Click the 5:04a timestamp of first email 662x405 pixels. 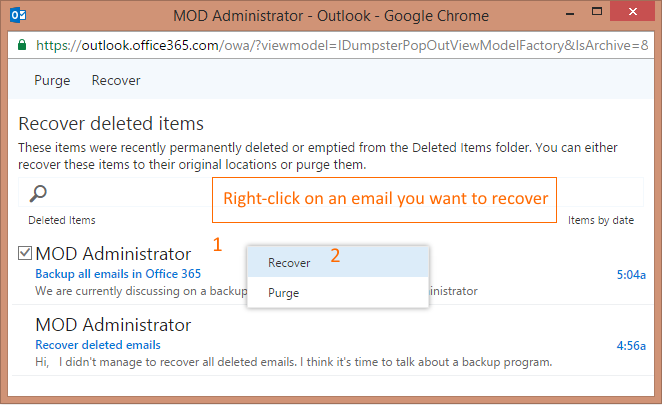pyautogui.click(x=631, y=275)
